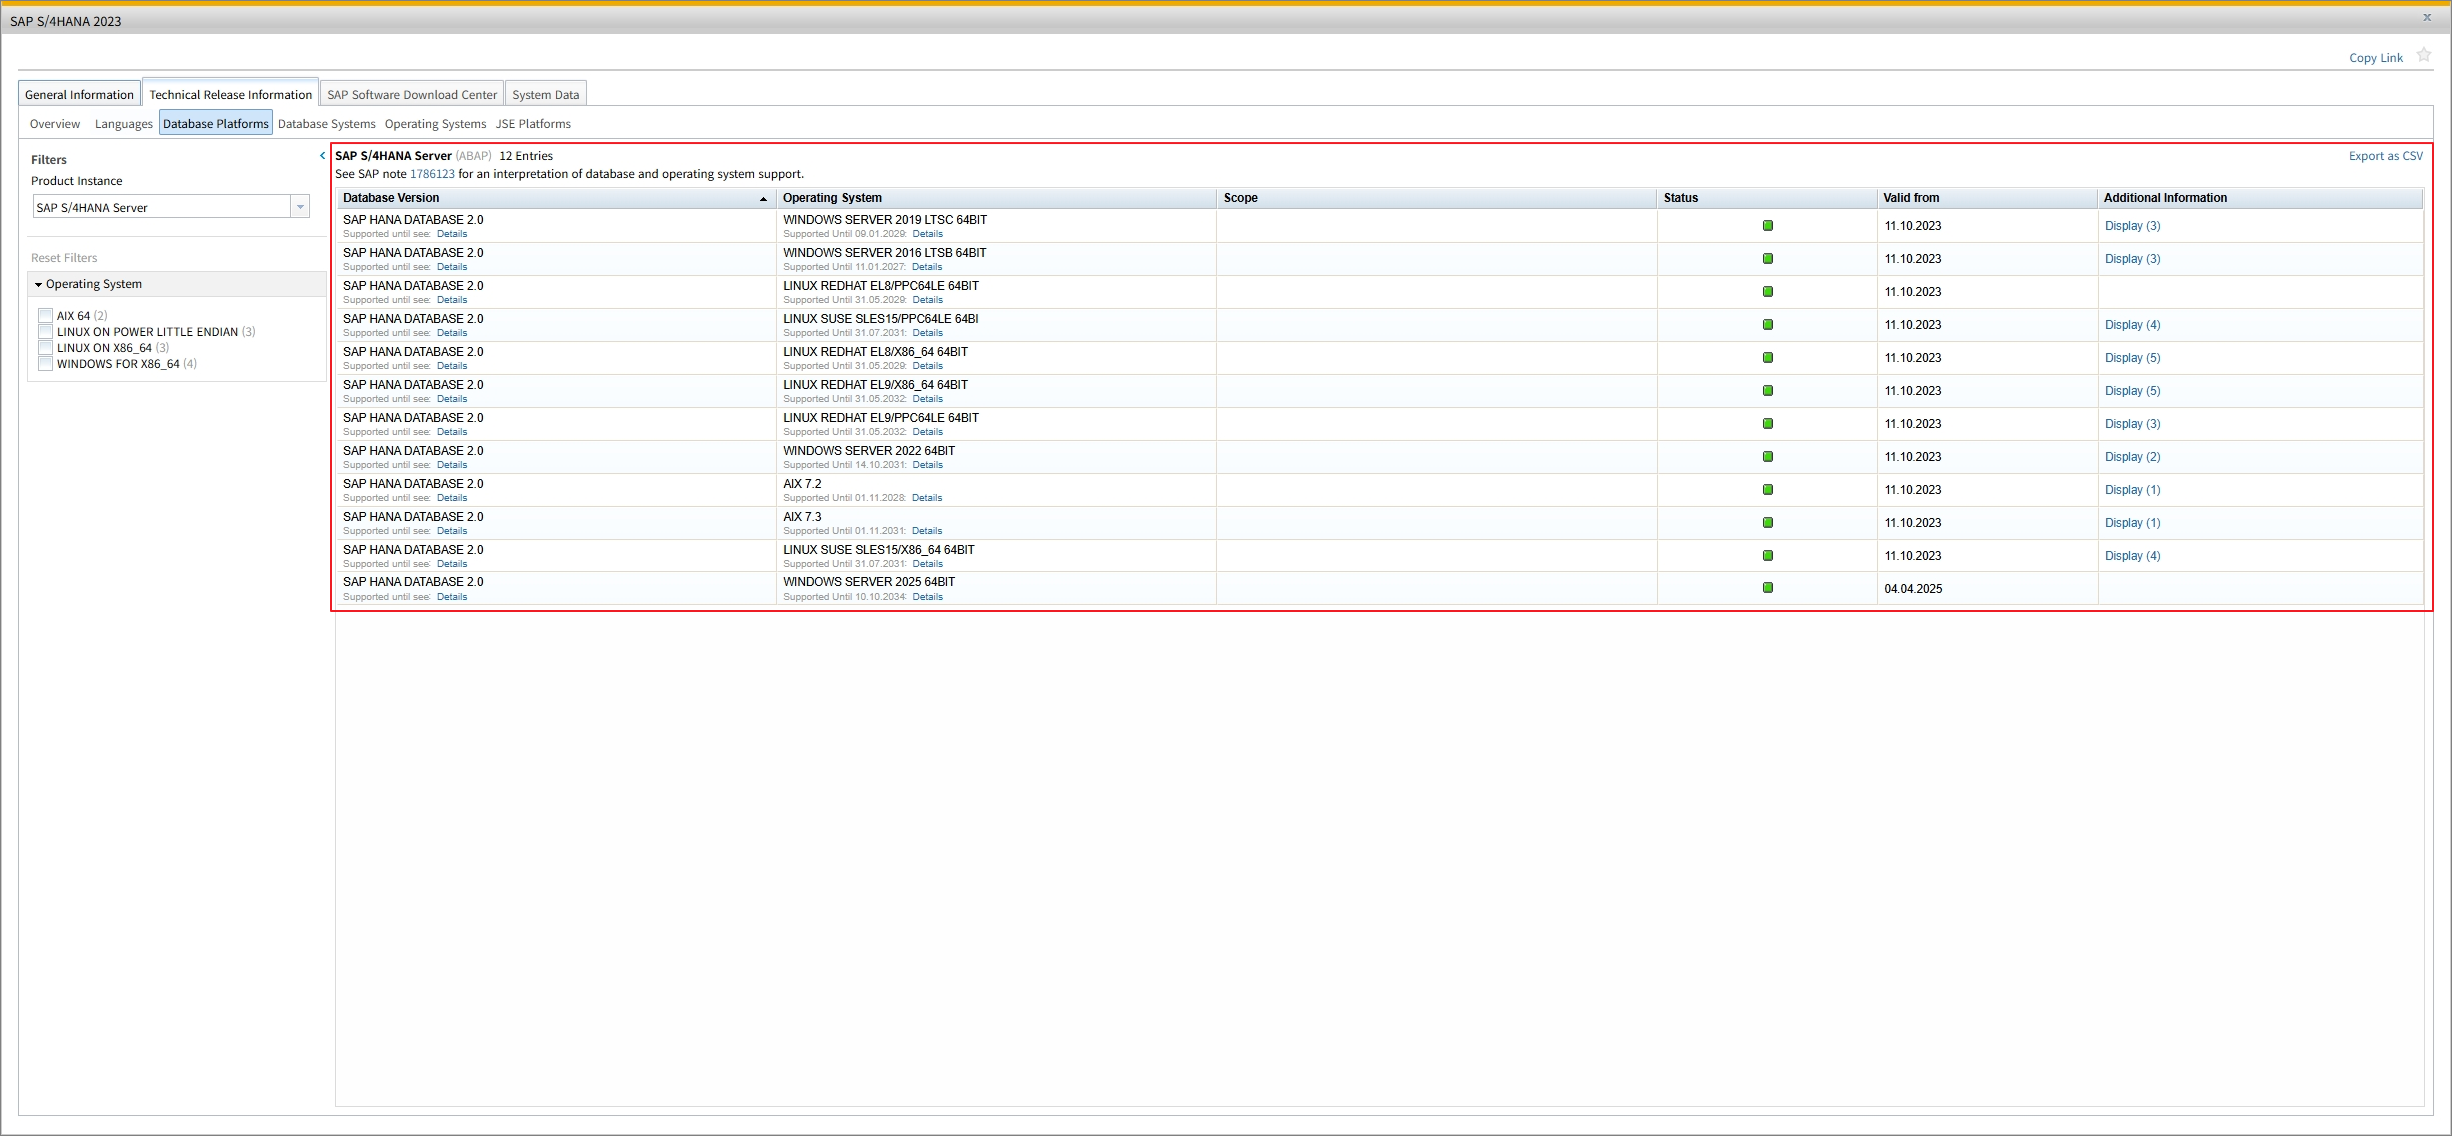Image resolution: width=2452 pixels, height=1136 pixels.
Task: Click OS Details link for Windows Server 2022
Action: pos(927,465)
